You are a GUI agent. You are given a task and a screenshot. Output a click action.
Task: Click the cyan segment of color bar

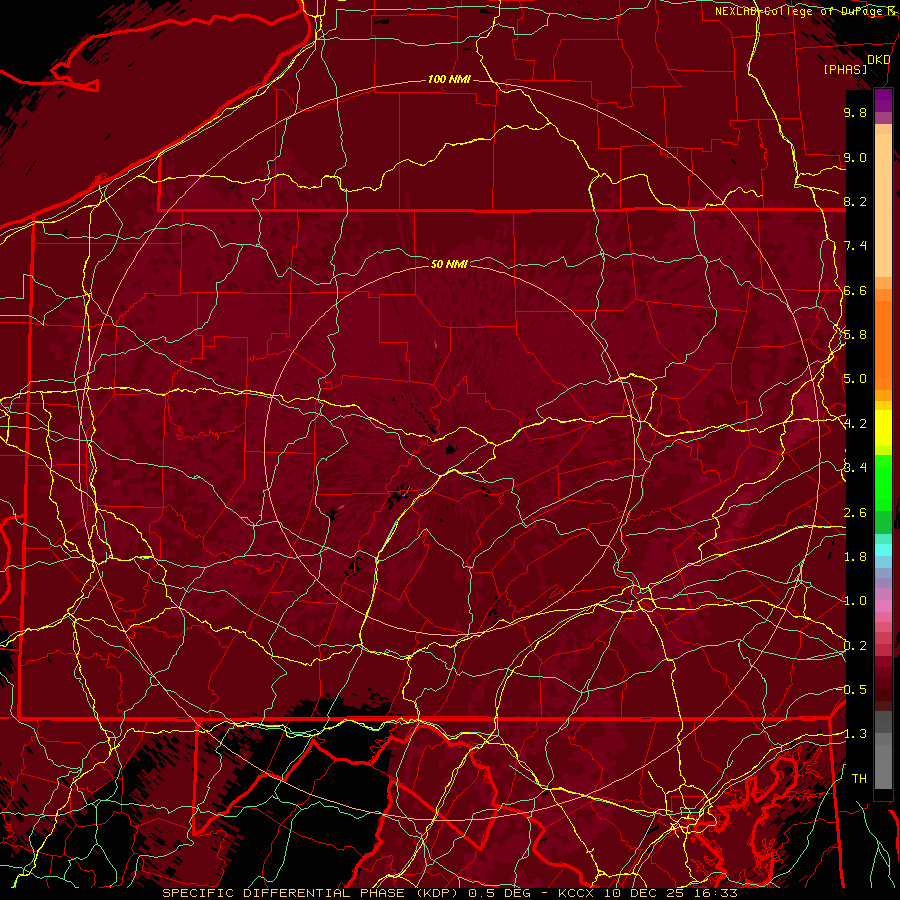click(x=883, y=550)
